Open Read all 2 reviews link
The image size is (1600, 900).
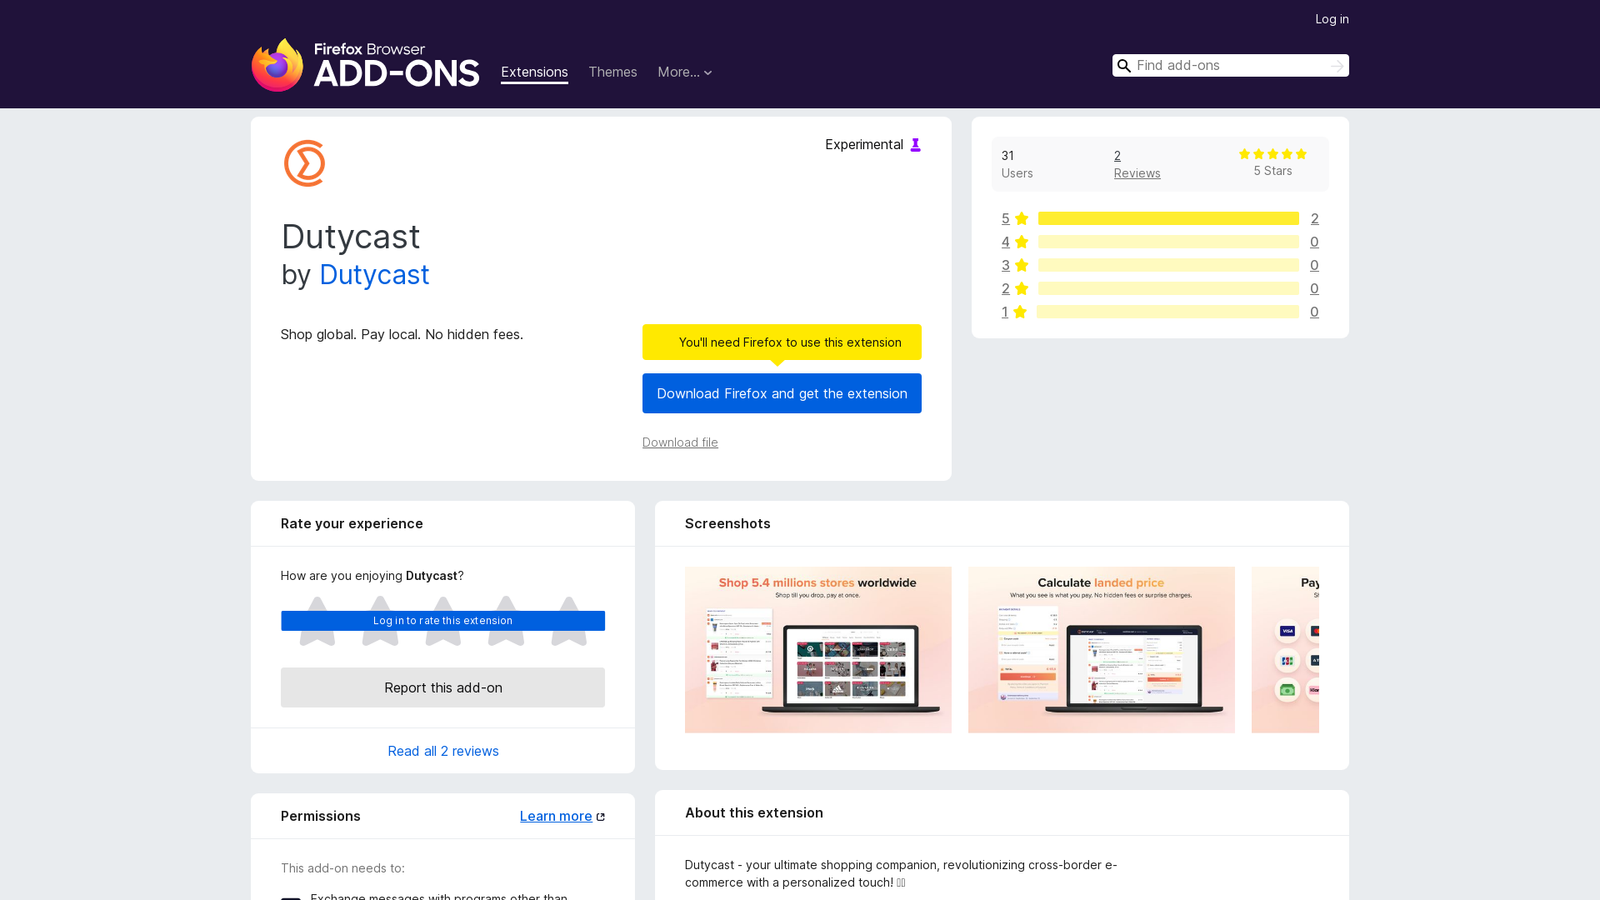click(x=443, y=751)
